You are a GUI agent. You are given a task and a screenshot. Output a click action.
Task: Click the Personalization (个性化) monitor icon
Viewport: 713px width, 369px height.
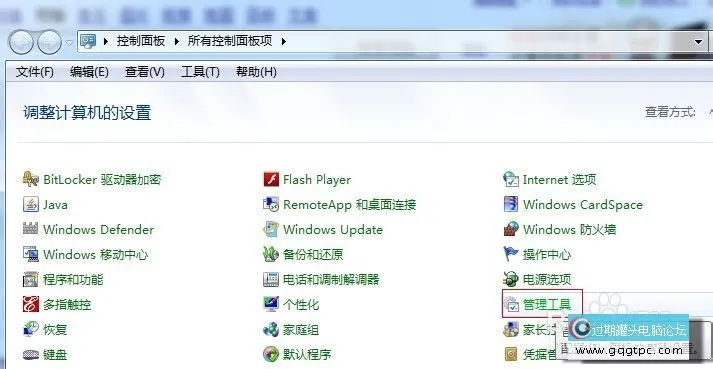pyautogui.click(x=271, y=304)
